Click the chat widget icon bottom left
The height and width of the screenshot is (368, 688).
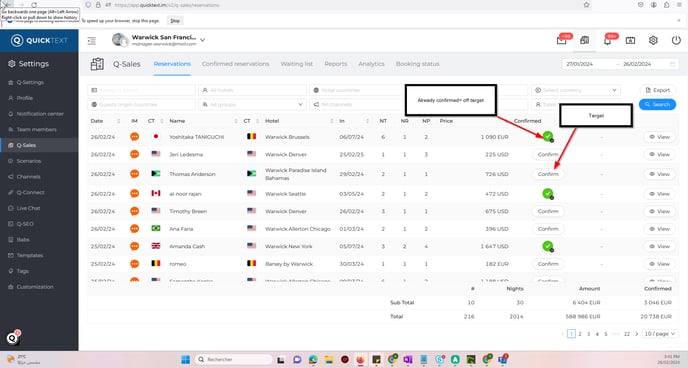coord(13,338)
